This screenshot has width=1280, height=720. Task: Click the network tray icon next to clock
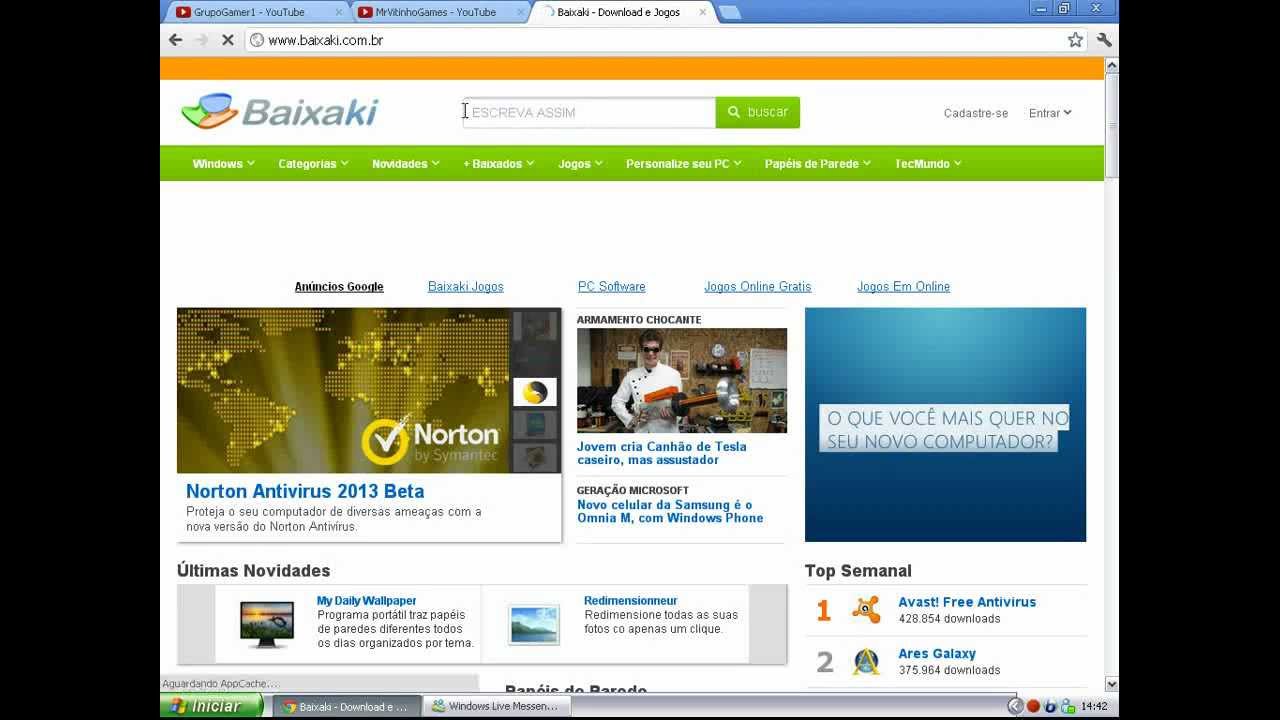1067,706
